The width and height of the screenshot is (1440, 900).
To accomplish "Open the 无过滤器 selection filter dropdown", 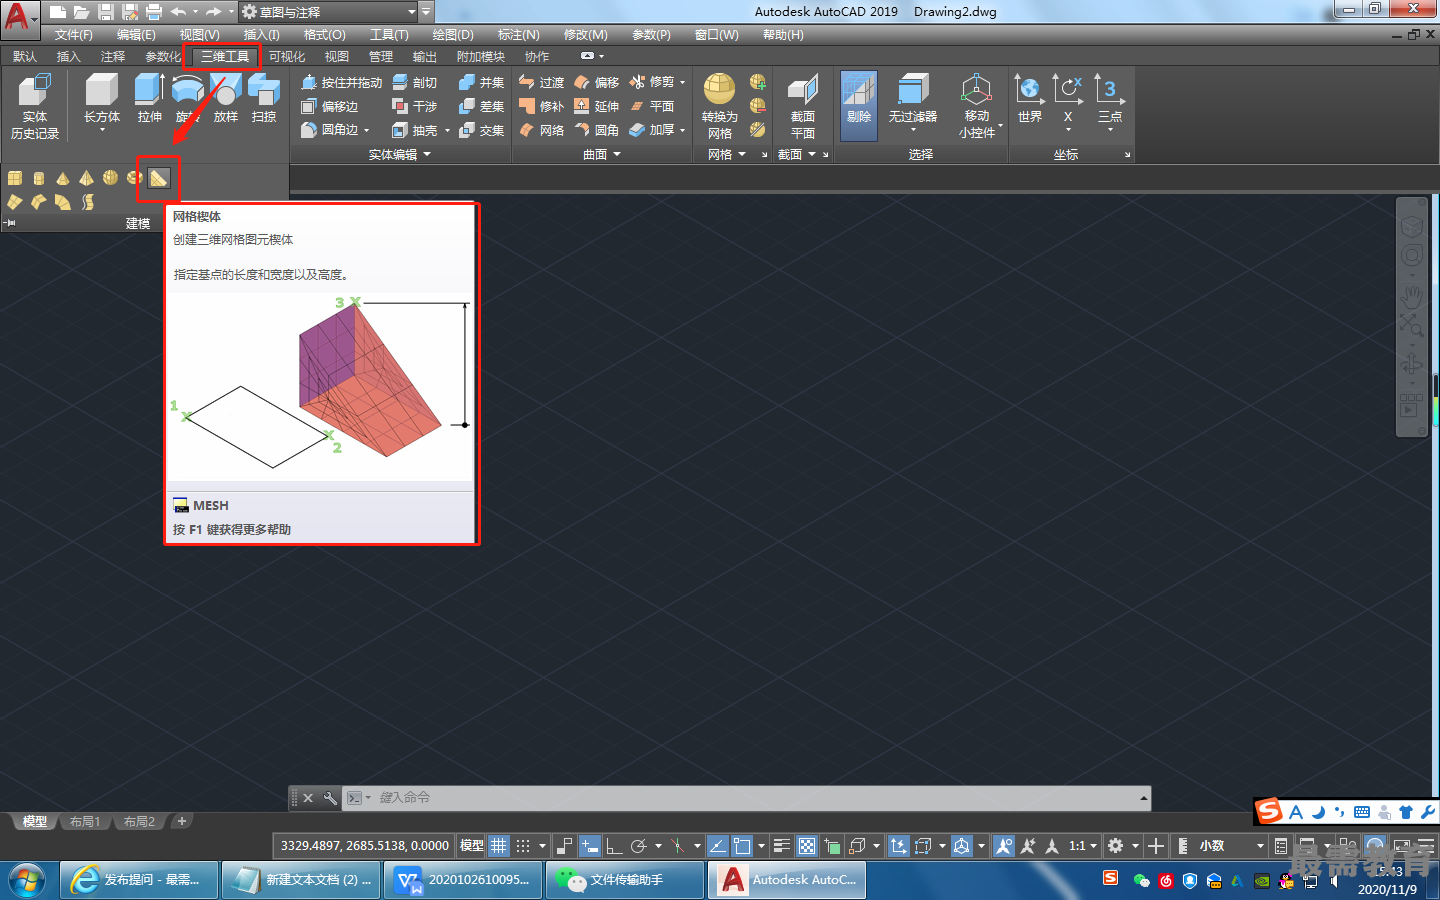I will pos(913,130).
